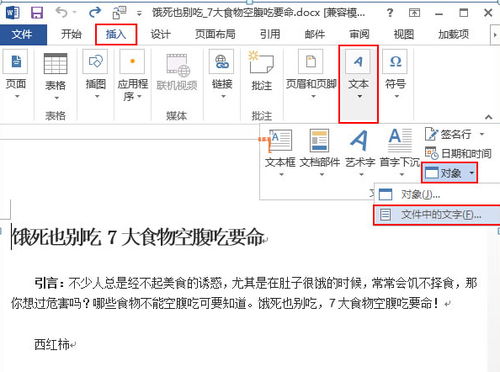The image size is (500, 372).
Task: Insert 艺术字 (WordArt)
Action: pos(360,153)
